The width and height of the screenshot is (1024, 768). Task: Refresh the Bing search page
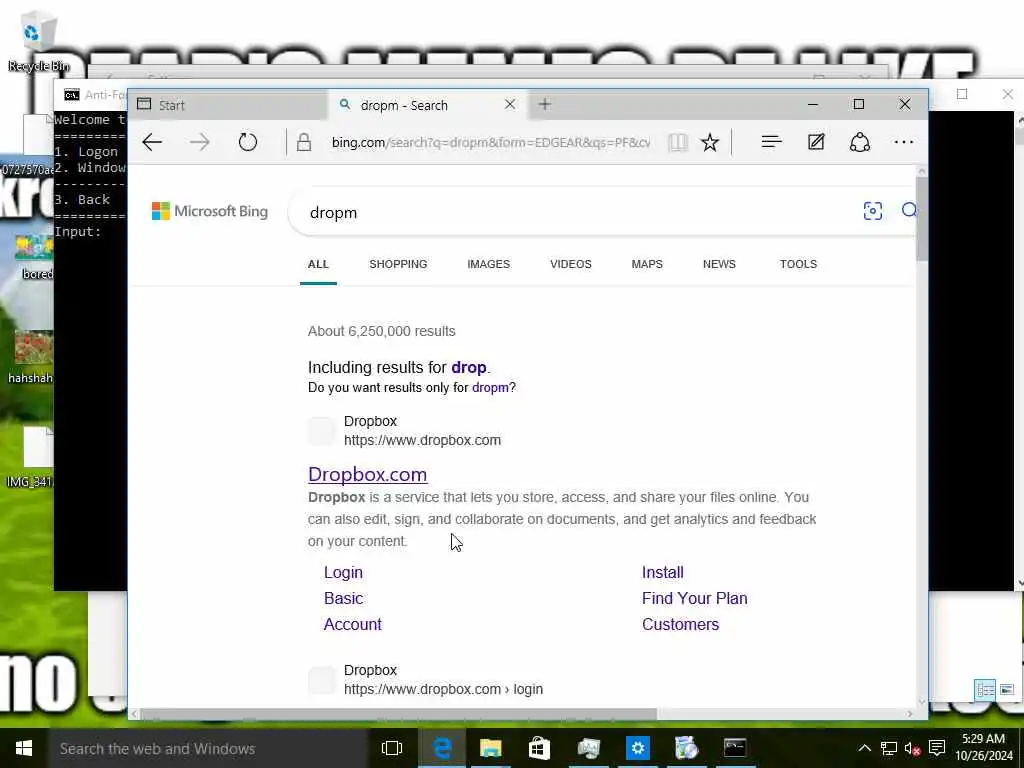(248, 142)
